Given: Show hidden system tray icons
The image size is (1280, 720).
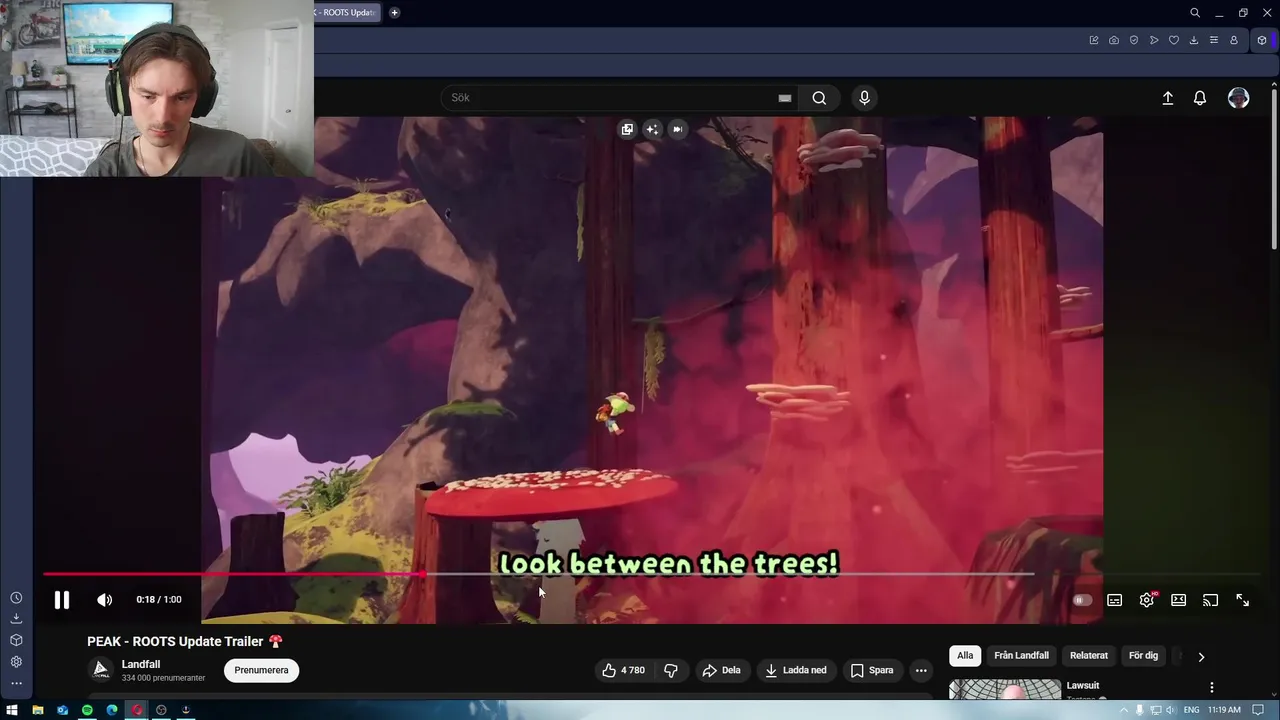Looking at the screenshot, I should click(x=1125, y=710).
